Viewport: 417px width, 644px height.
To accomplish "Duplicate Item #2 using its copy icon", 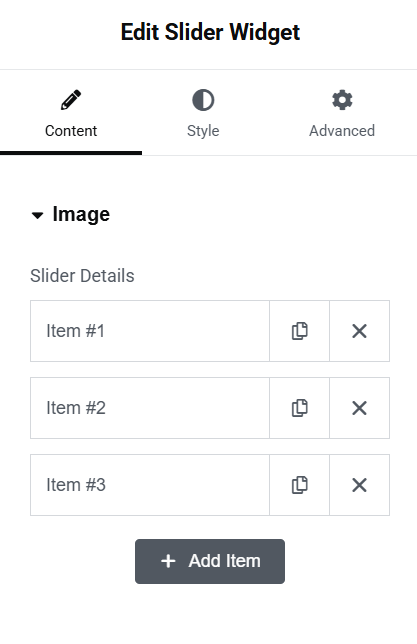I will pyautogui.click(x=300, y=408).
